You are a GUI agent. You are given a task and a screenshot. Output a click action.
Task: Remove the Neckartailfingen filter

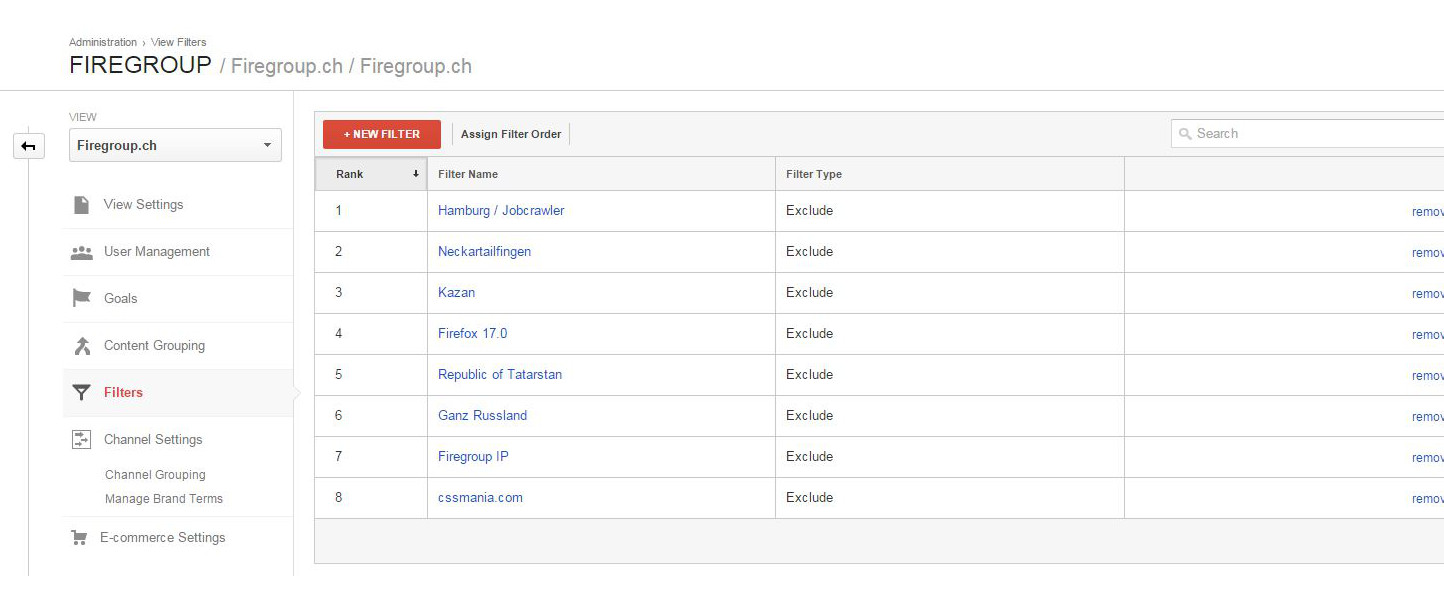(1428, 253)
